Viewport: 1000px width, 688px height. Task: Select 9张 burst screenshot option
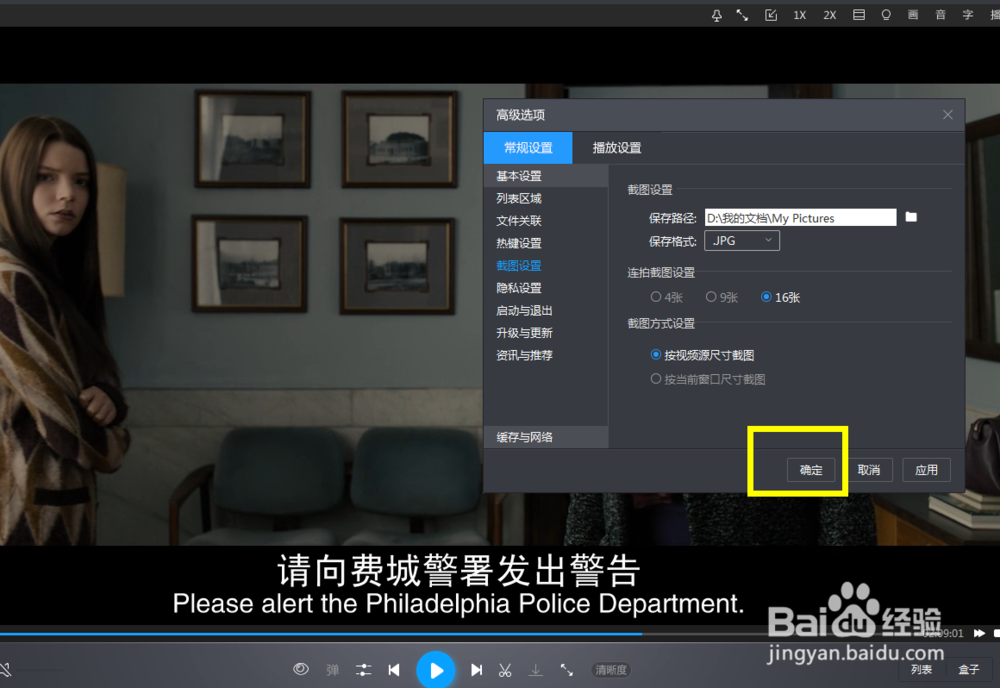tap(722, 297)
